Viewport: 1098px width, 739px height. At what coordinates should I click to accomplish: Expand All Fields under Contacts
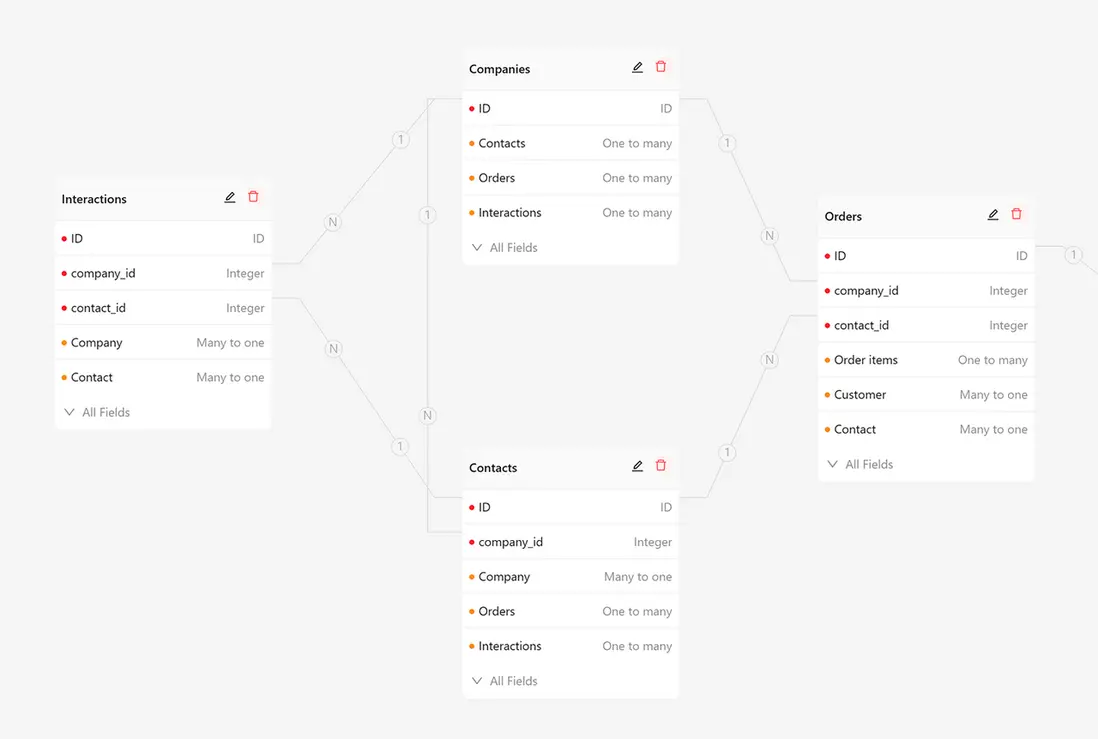coord(513,680)
